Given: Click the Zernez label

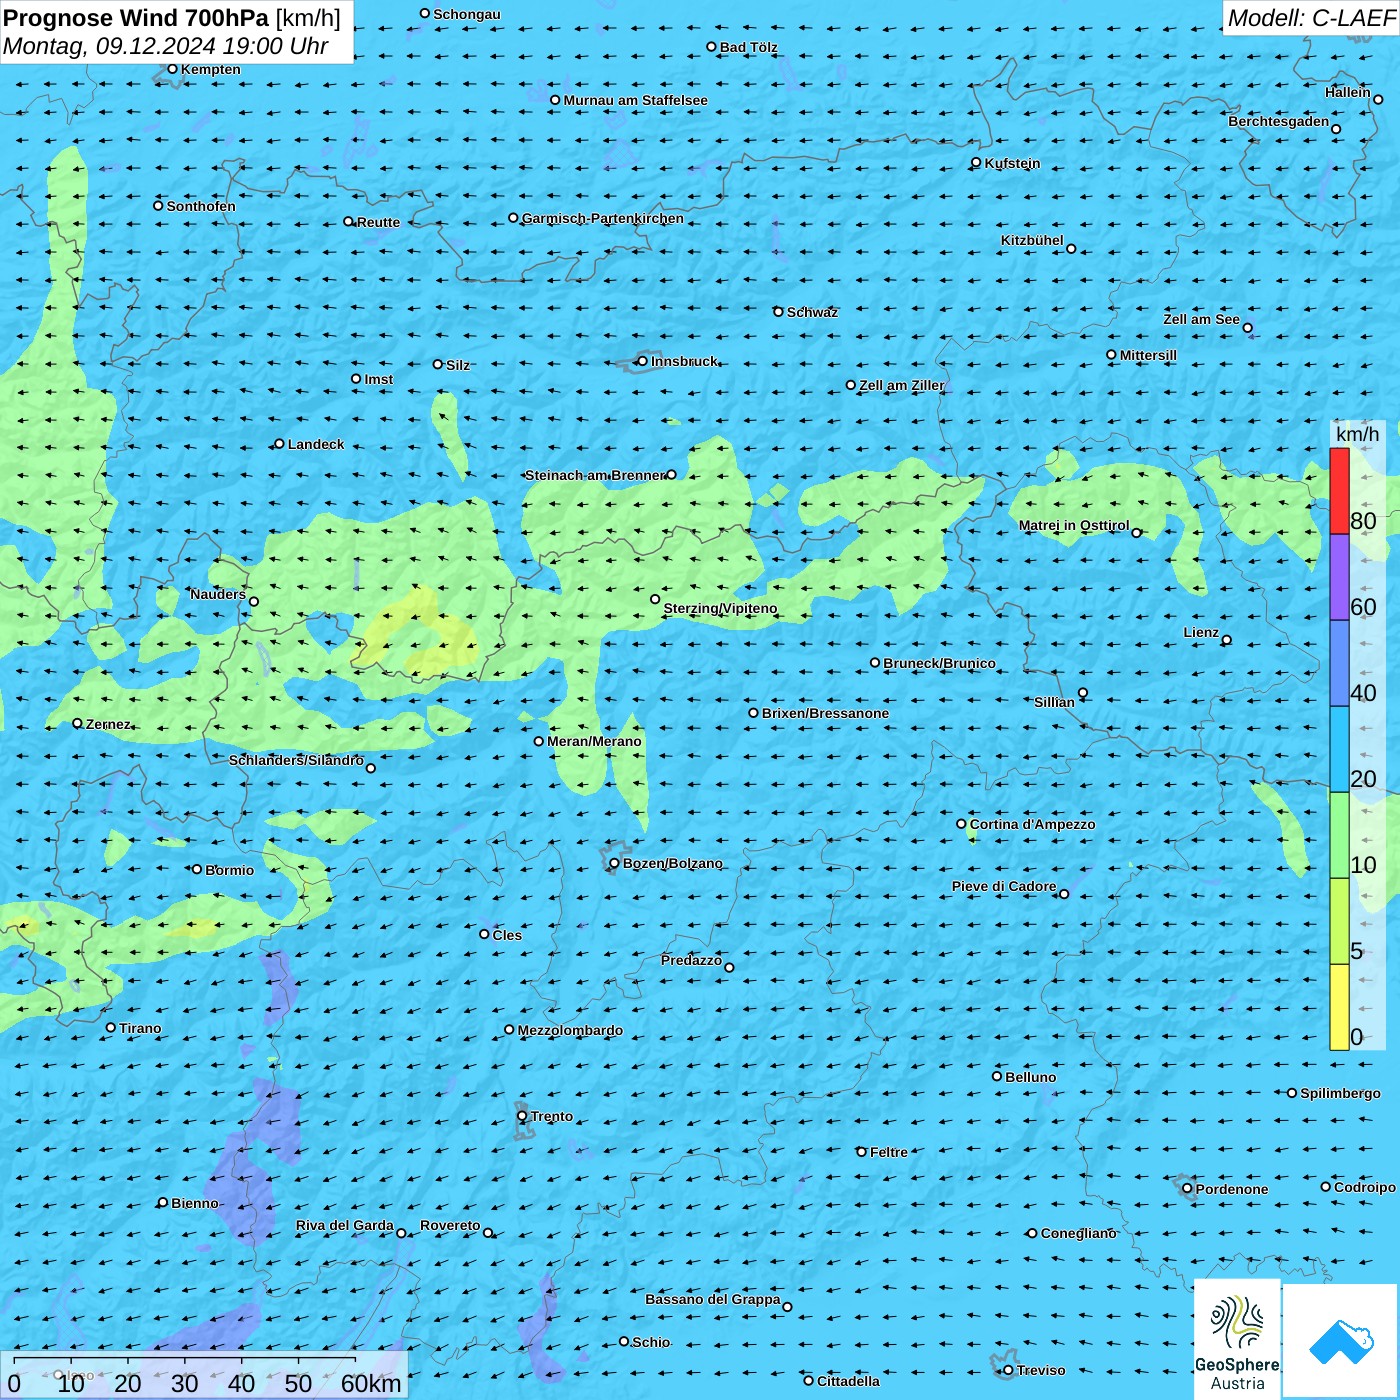Looking at the screenshot, I should click(x=108, y=724).
